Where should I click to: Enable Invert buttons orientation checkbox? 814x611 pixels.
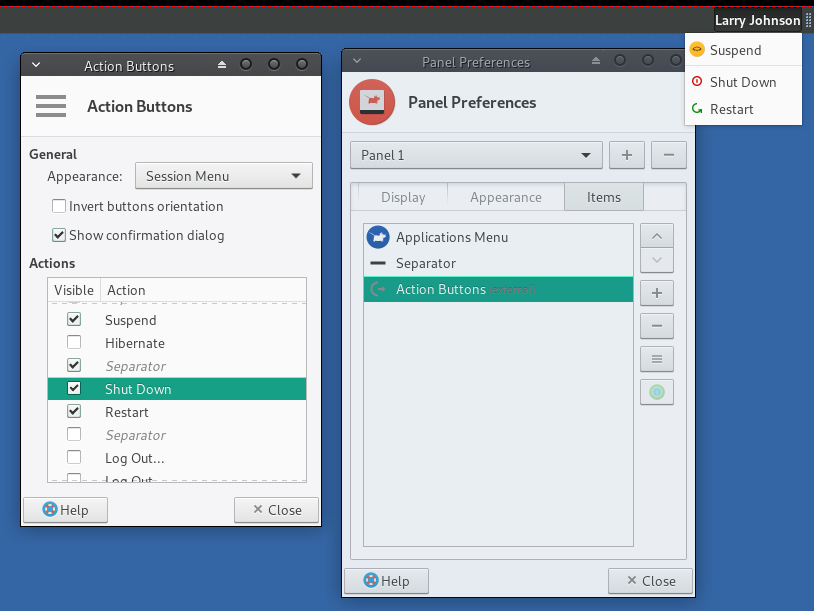59,206
